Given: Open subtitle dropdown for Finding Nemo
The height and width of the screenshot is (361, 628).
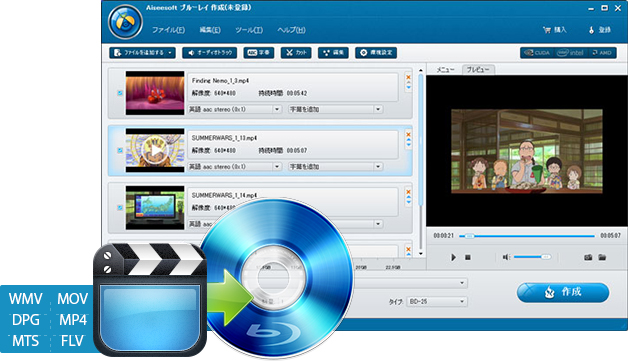Looking at the screenshot, I should tap(378, 109).
